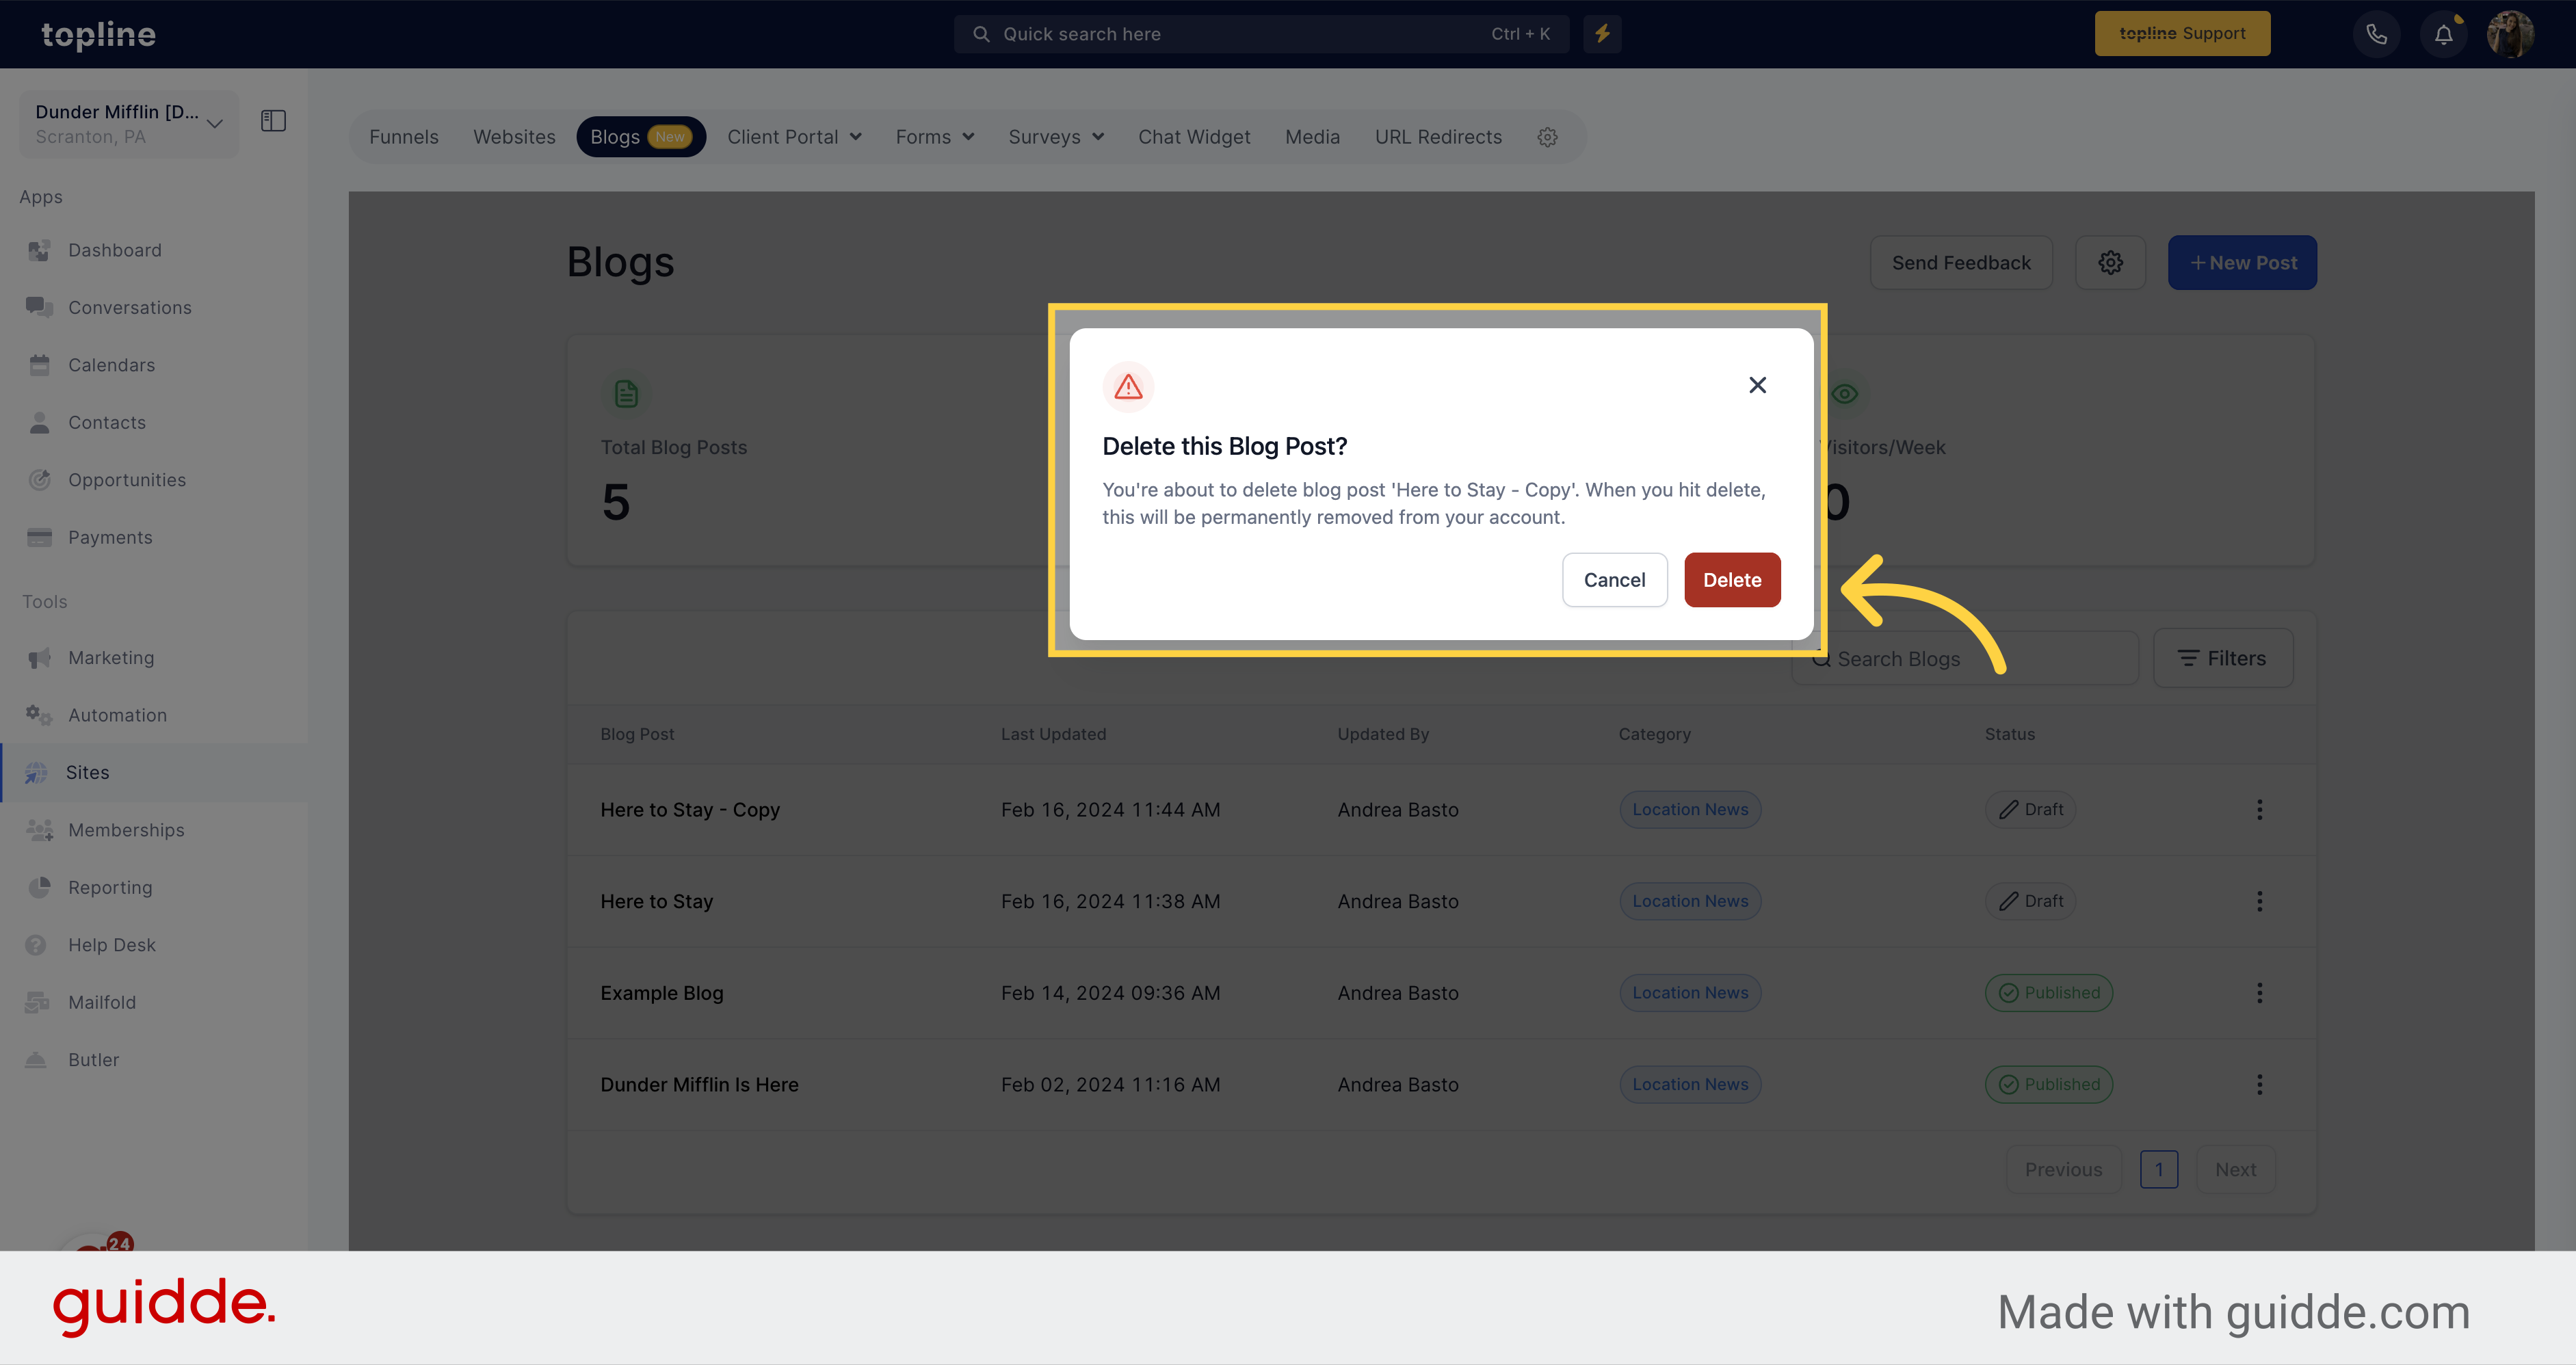2576x1365 pixels.
Task: Open Contacts in the sidebar
Action: coord(106,423)
